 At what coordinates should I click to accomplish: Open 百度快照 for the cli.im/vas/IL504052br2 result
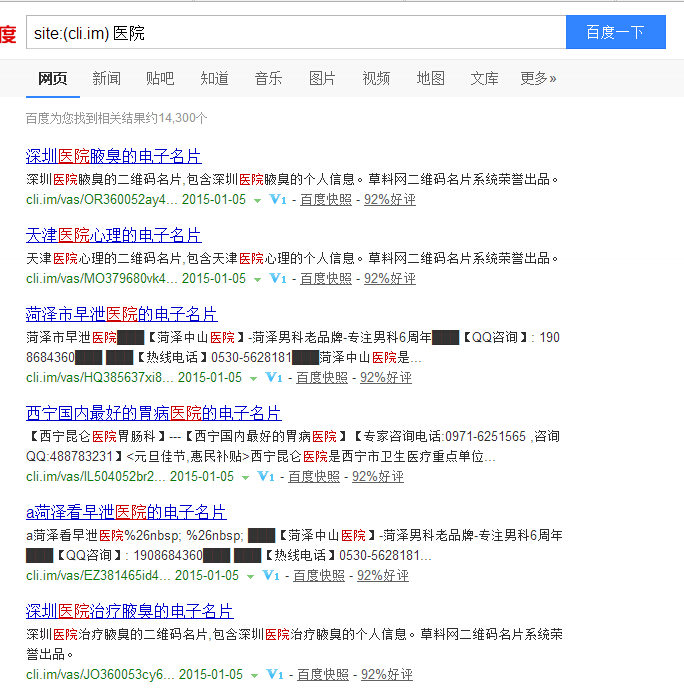coord(314,476)
